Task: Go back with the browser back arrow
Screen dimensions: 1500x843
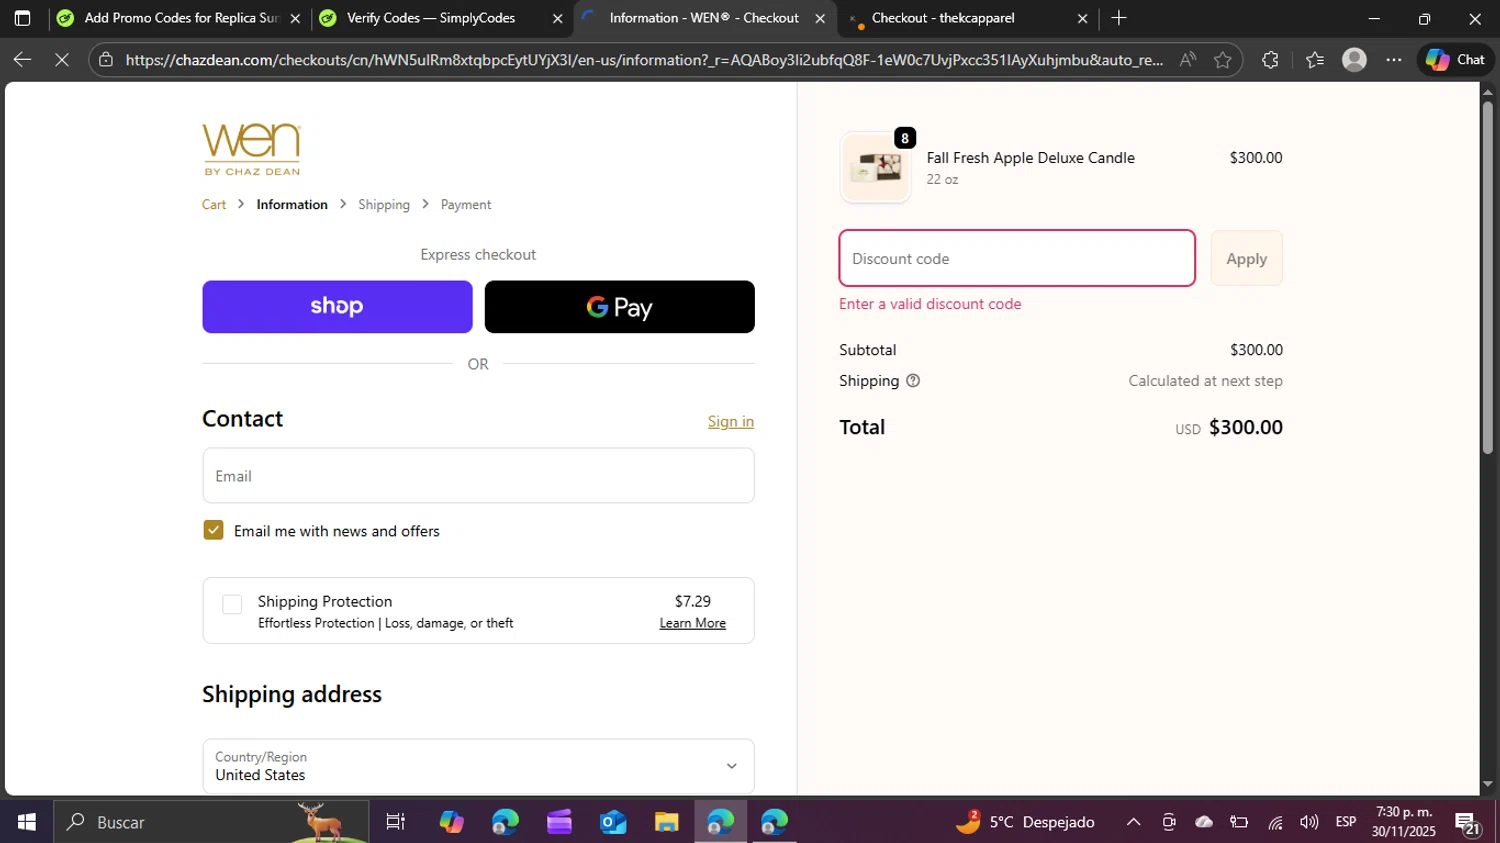Action: coord(22,60)
